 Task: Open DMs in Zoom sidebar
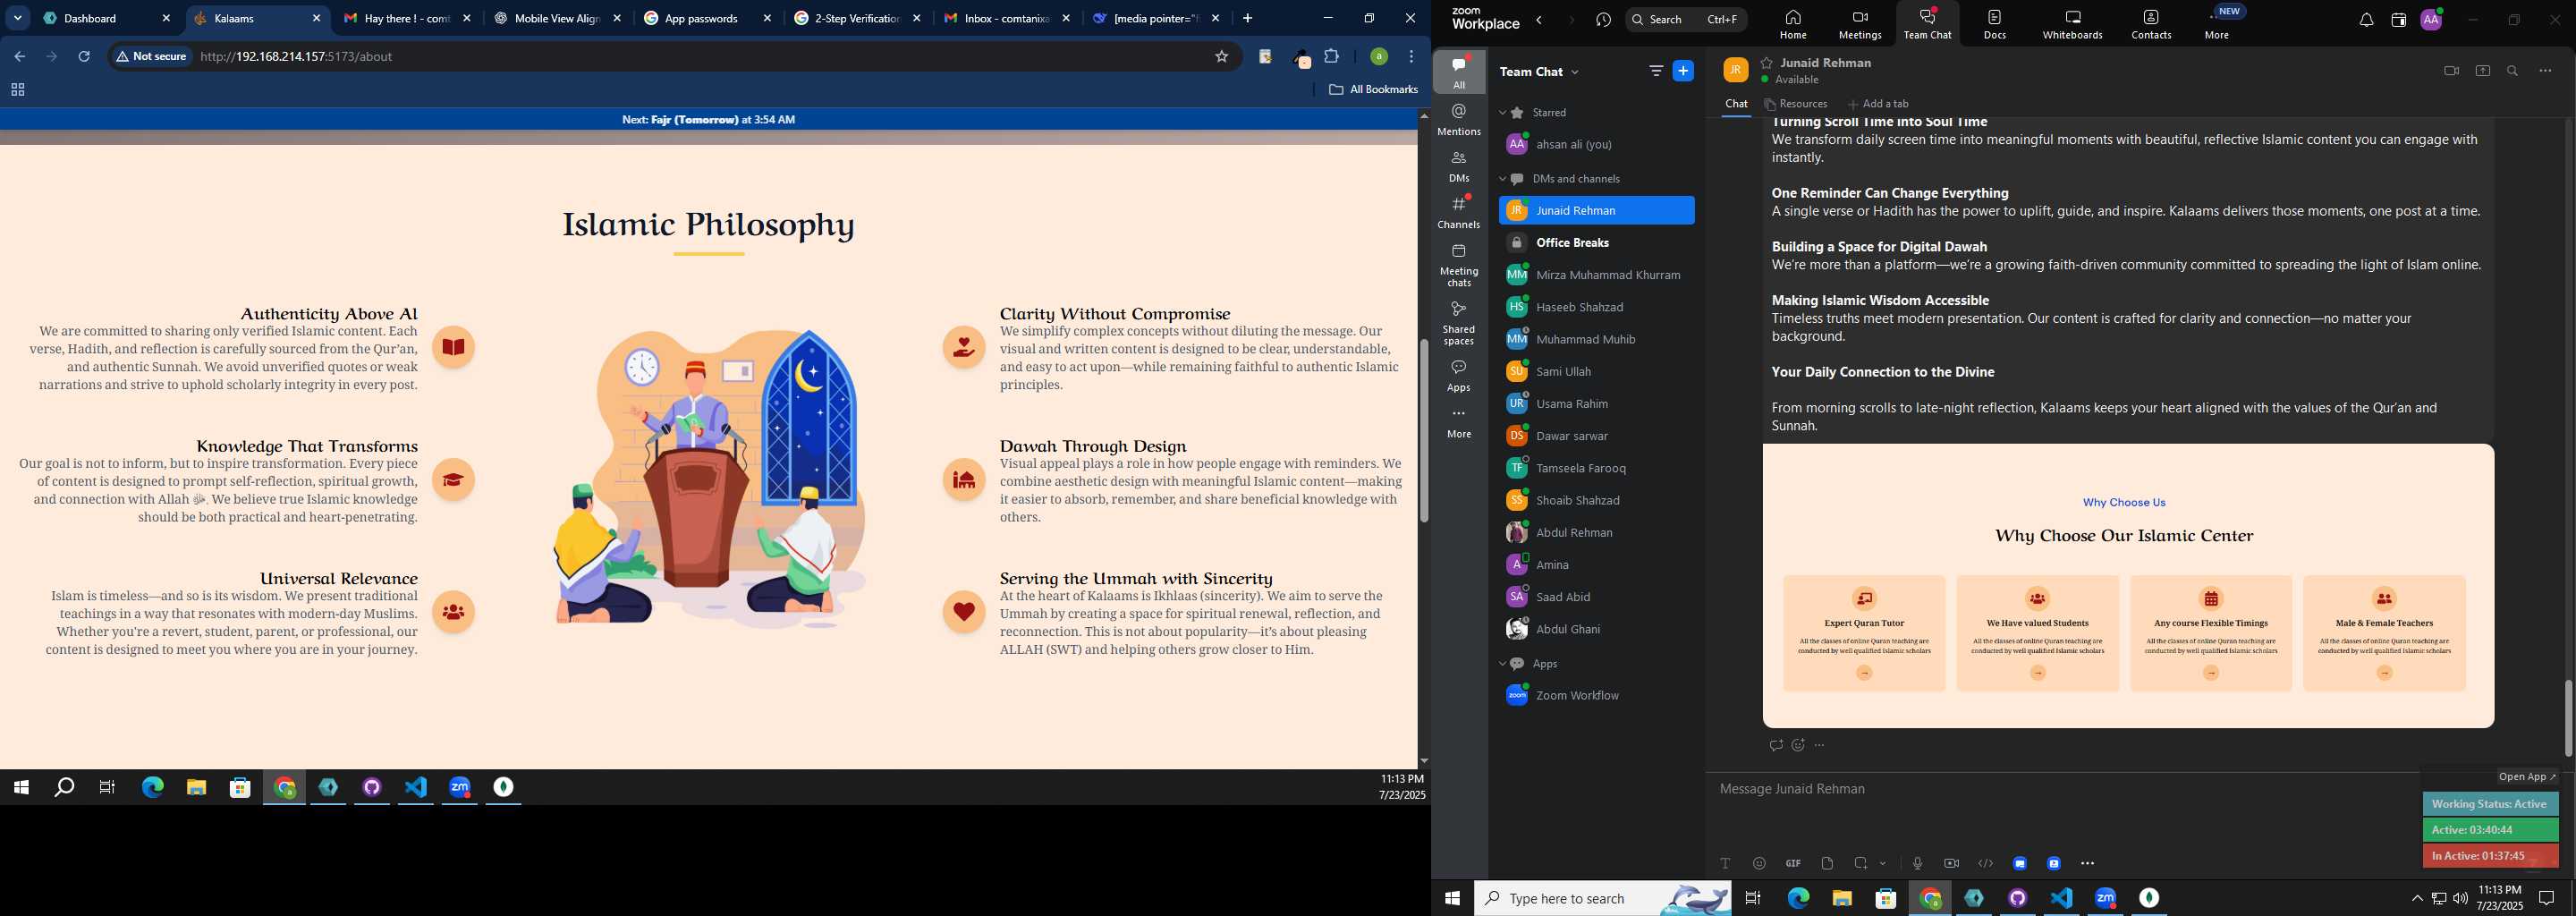coord(1459,166)
